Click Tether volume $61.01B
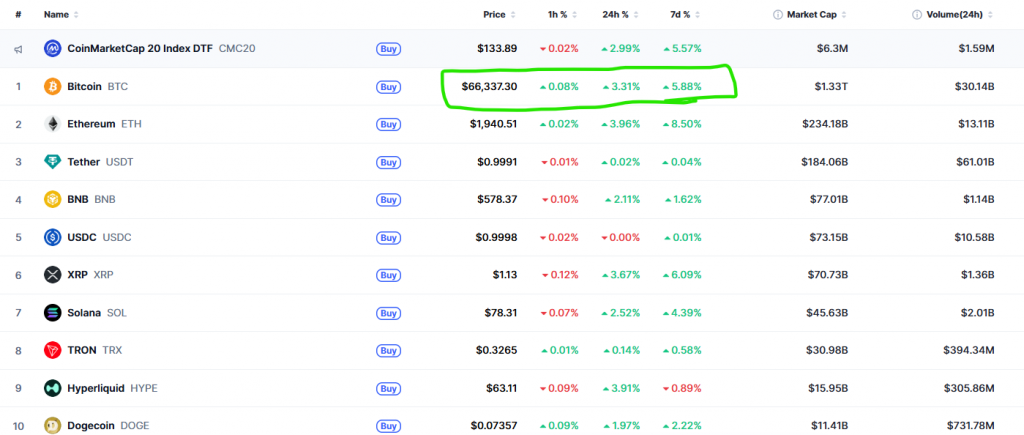 click(975, 162)
